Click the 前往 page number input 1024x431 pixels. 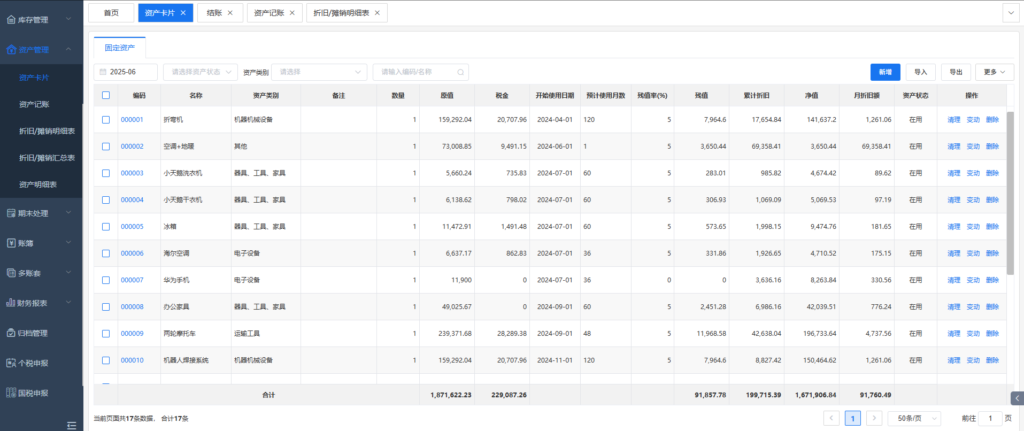coord(990,418)
